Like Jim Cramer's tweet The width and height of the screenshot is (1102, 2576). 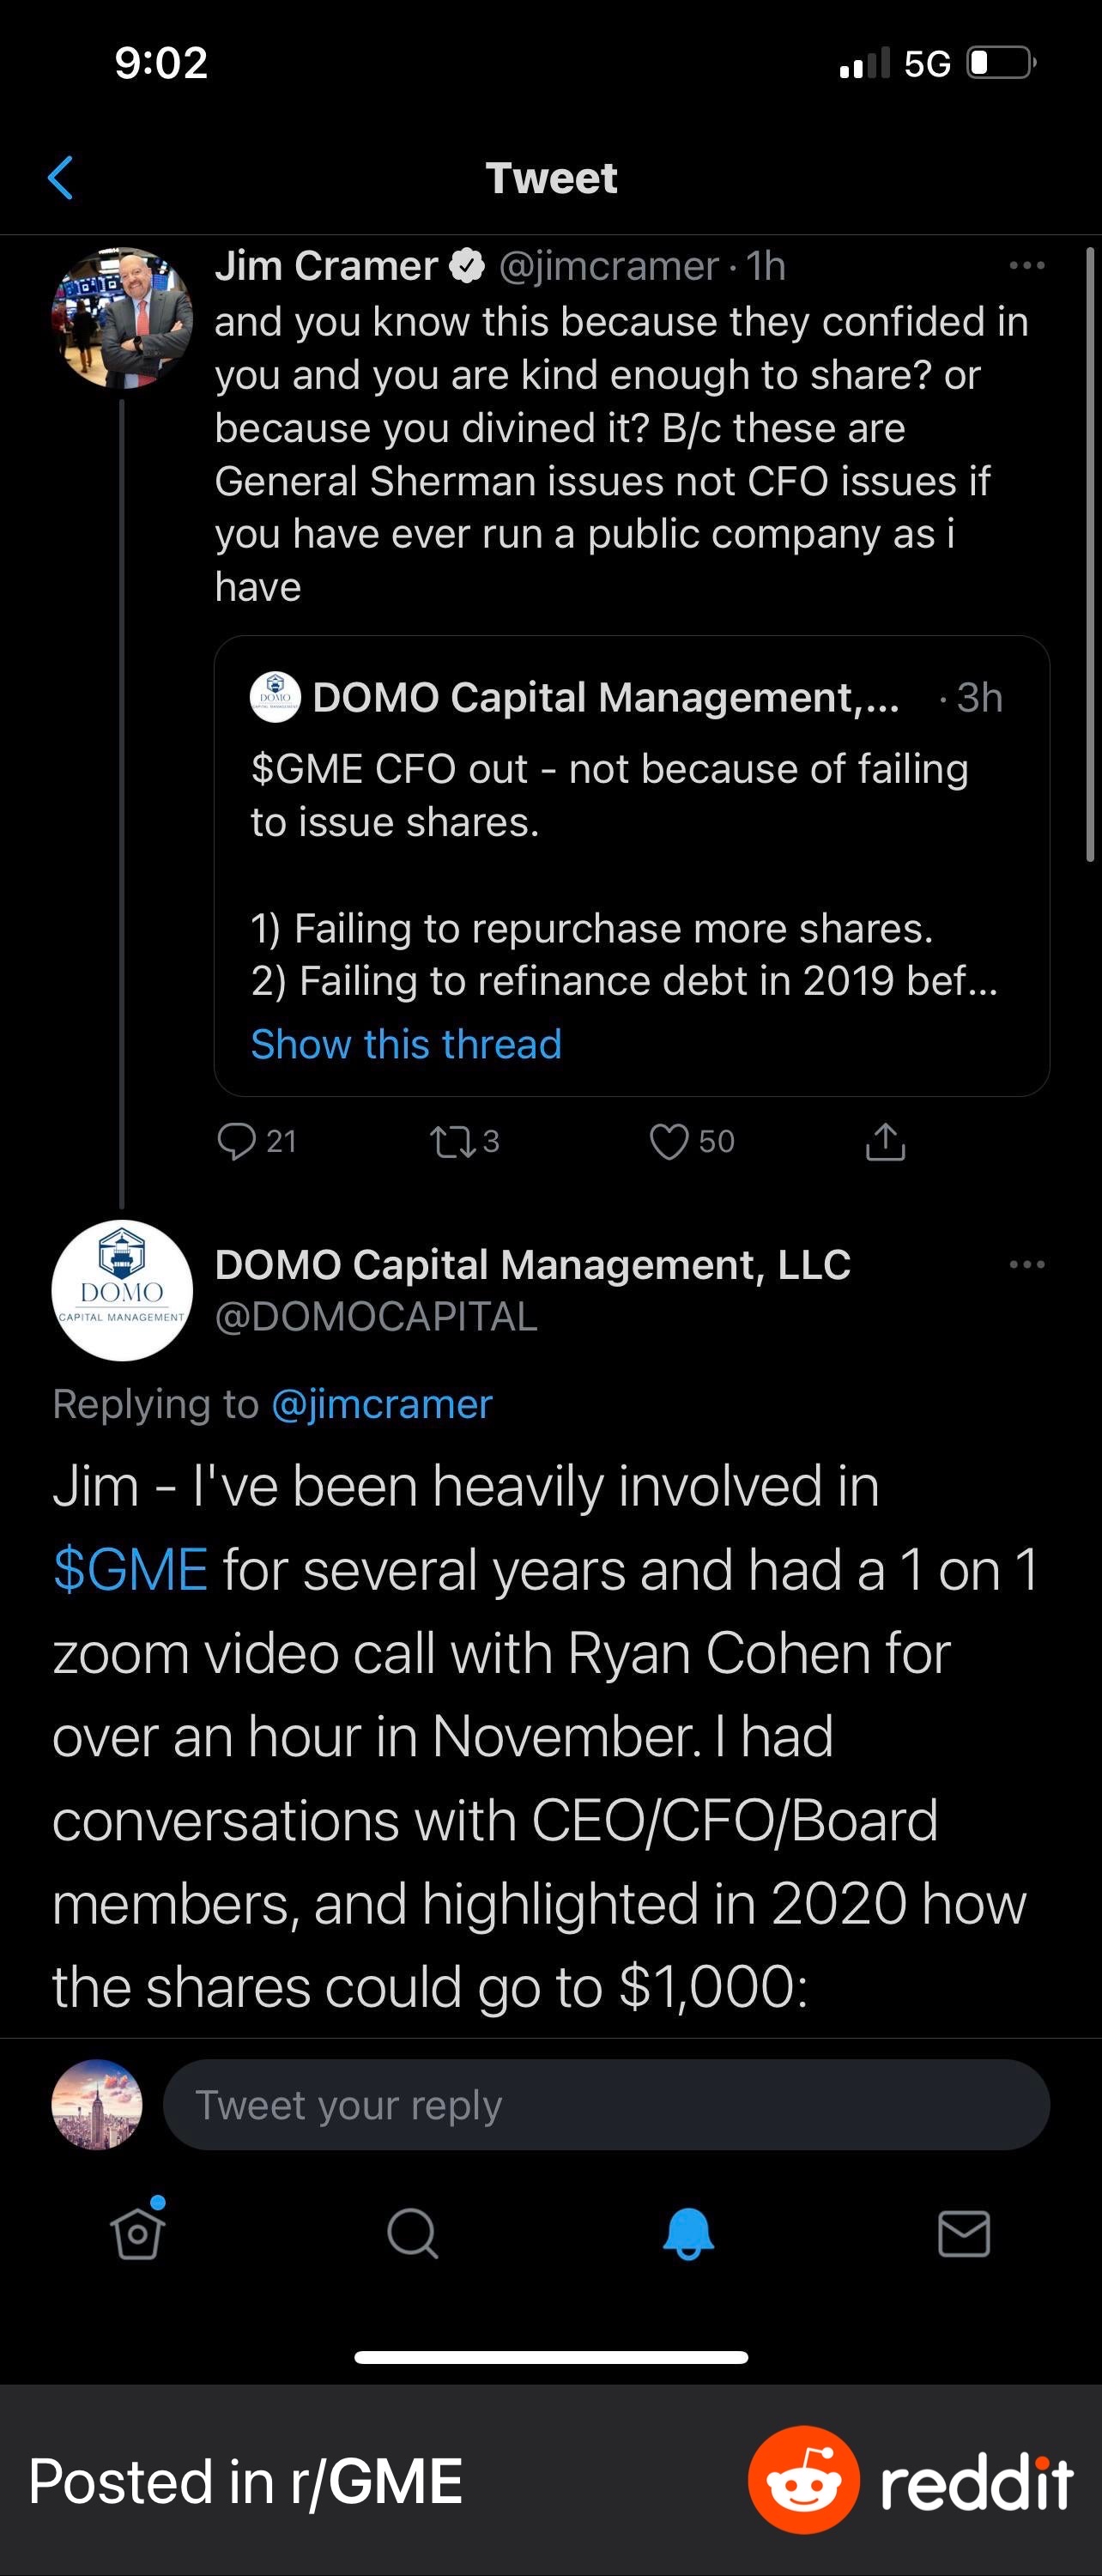tap(669, 1141)
